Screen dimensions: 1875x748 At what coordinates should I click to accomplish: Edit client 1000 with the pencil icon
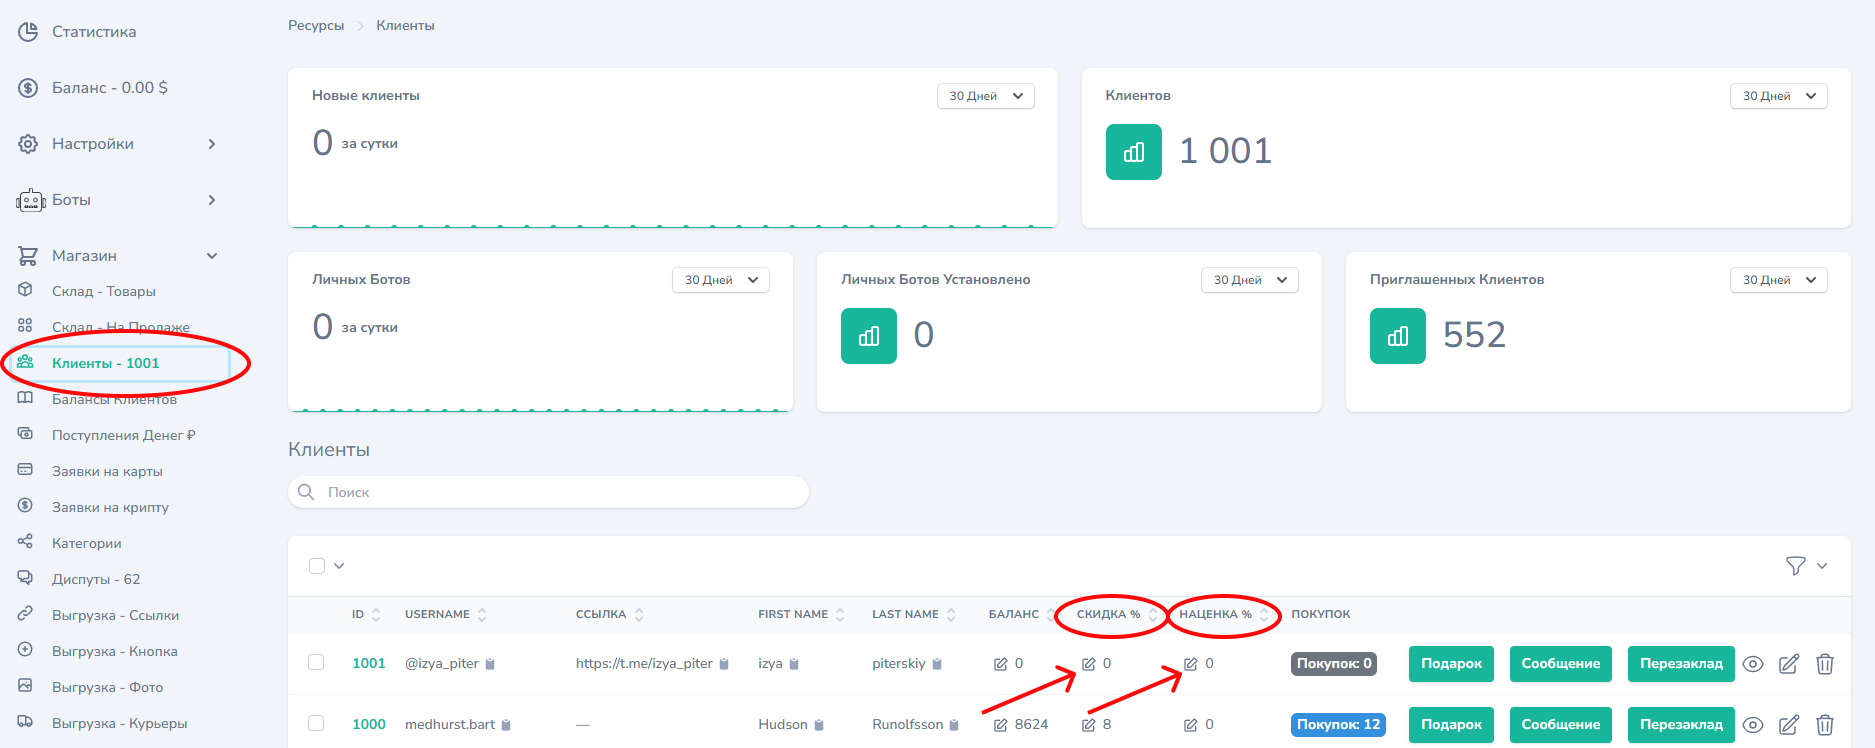pyautogui.click(x=1789, y=725)
